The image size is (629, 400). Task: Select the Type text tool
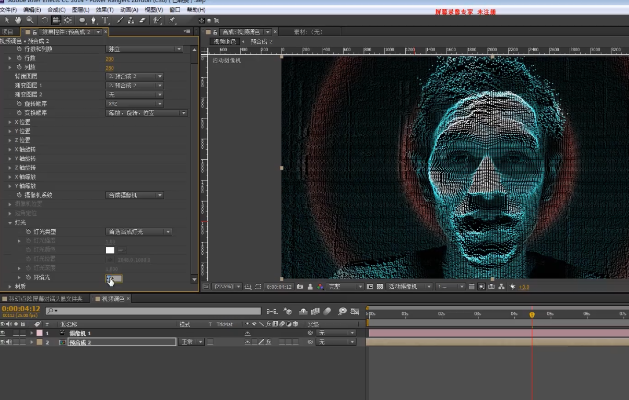coord(106,19)
